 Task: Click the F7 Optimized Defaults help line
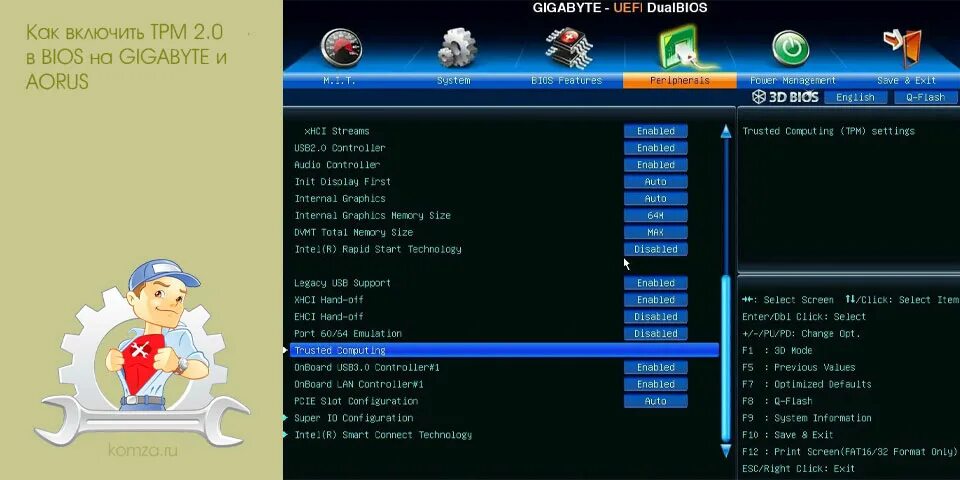tap(806, 384)
